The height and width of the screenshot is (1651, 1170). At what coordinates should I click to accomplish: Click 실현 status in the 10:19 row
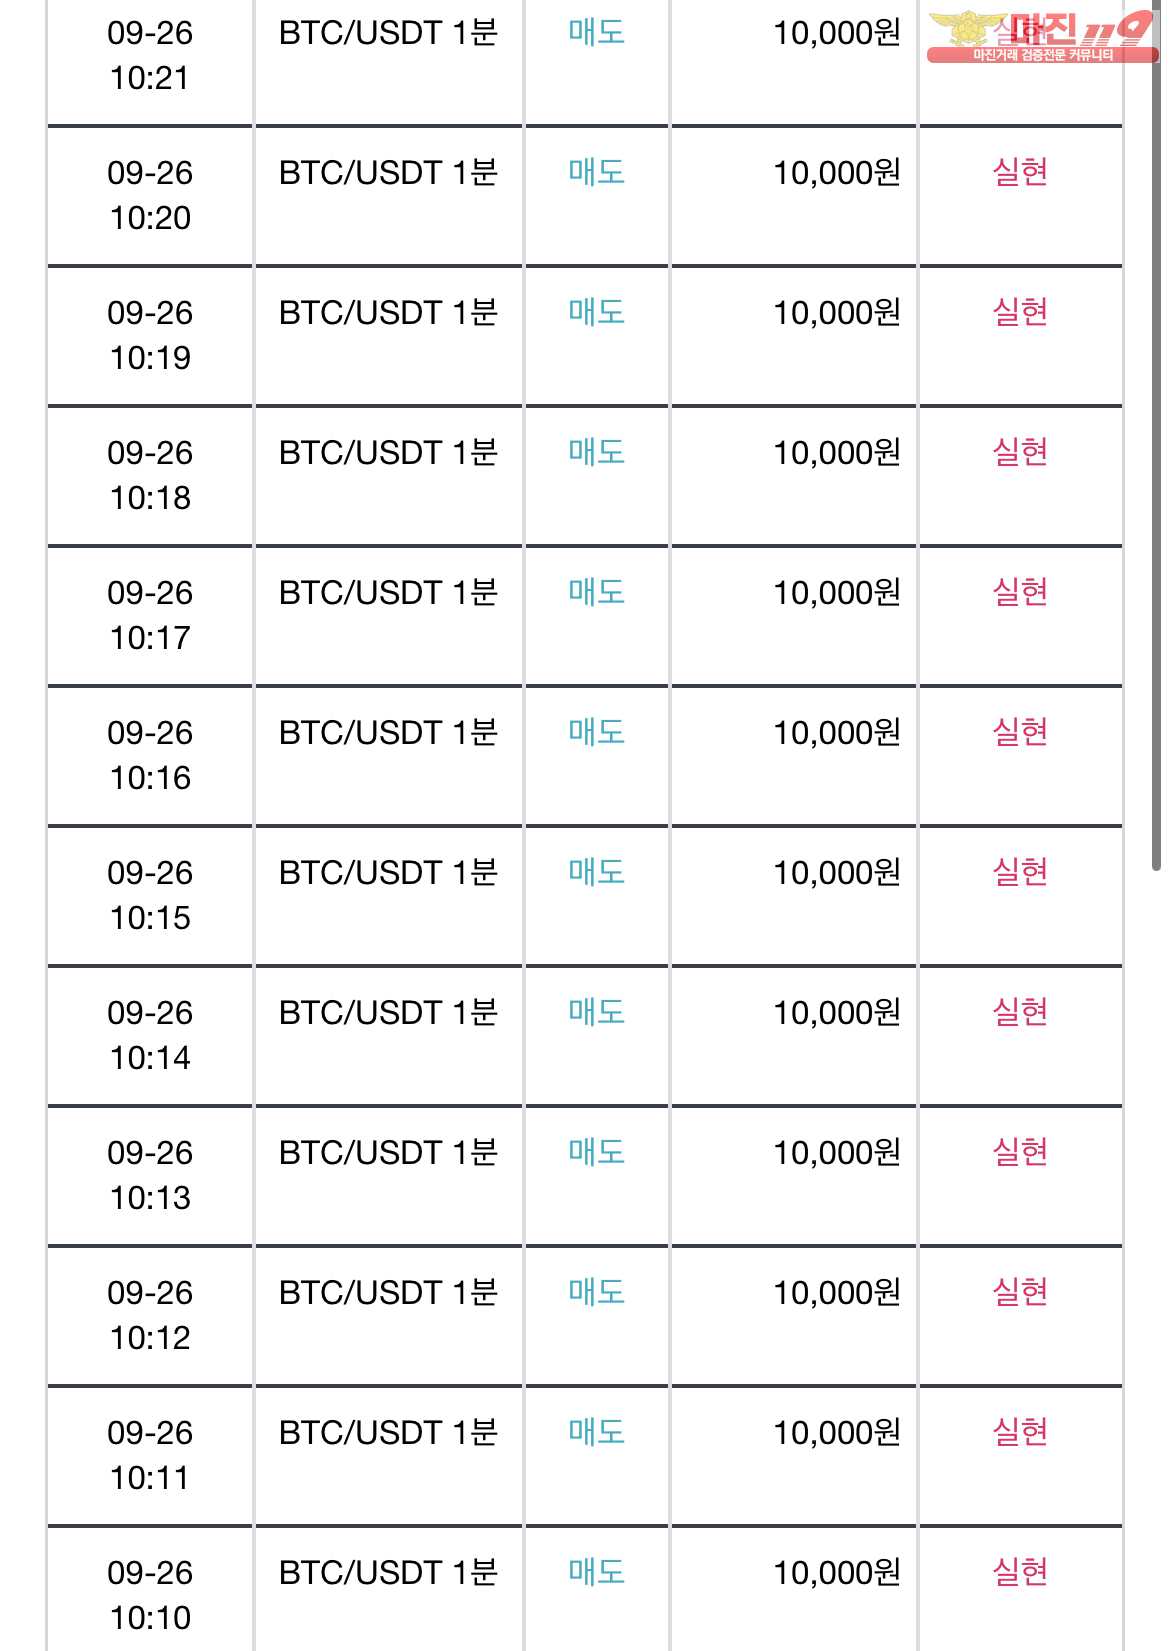coord(1020,313)
